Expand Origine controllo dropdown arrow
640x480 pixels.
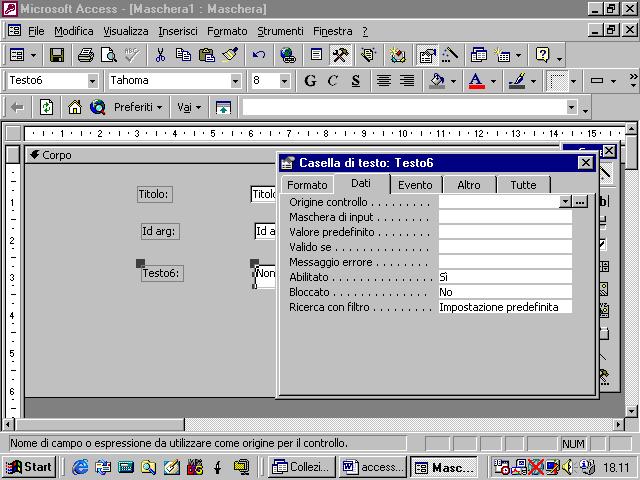point(565,202)
